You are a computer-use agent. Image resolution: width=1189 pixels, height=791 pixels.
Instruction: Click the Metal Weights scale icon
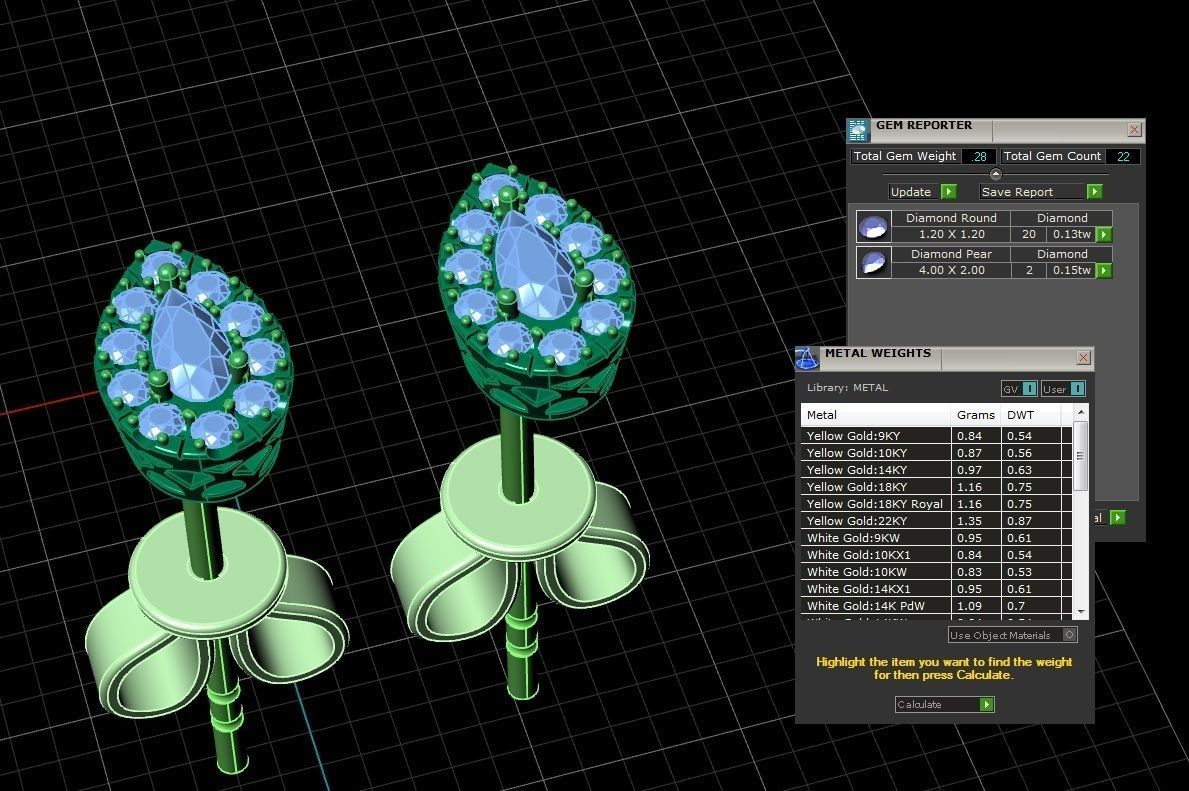806,359
